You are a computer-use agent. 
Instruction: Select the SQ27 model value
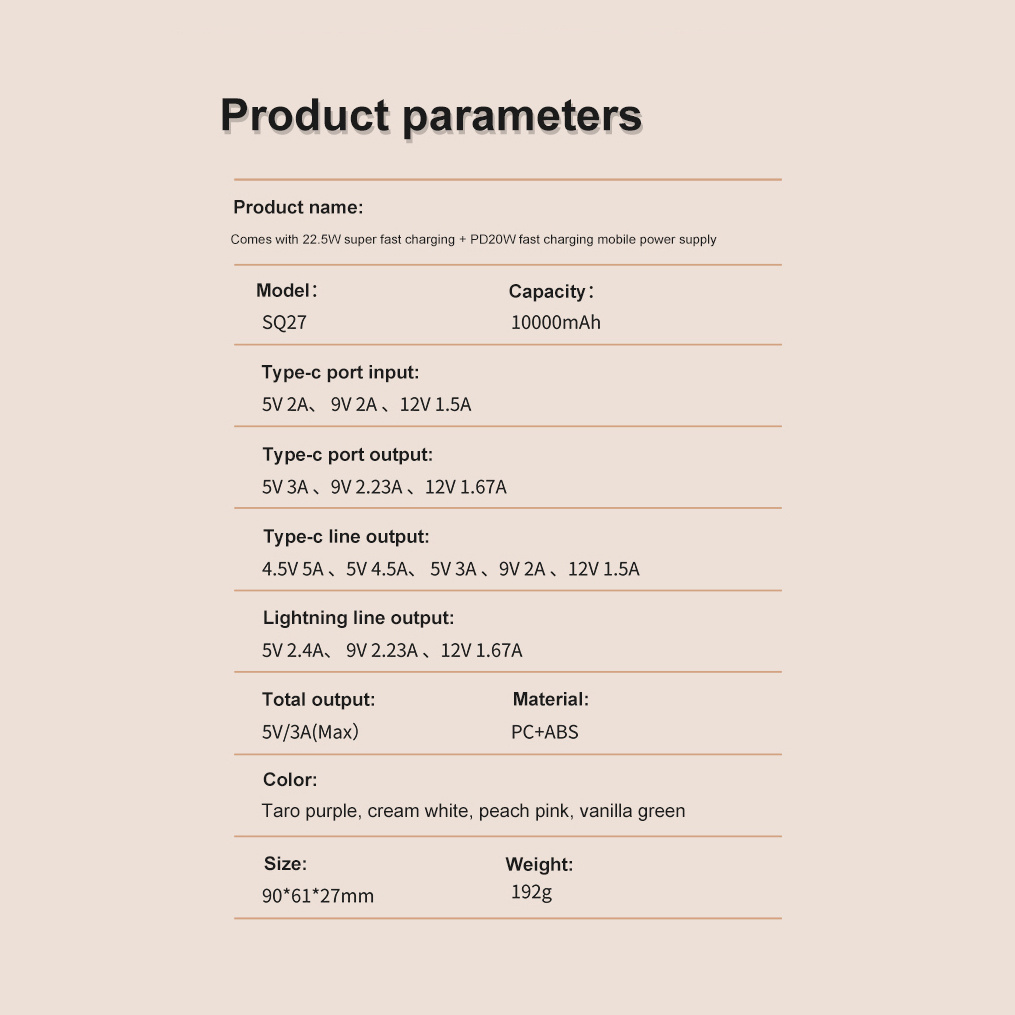pos(284,323)
